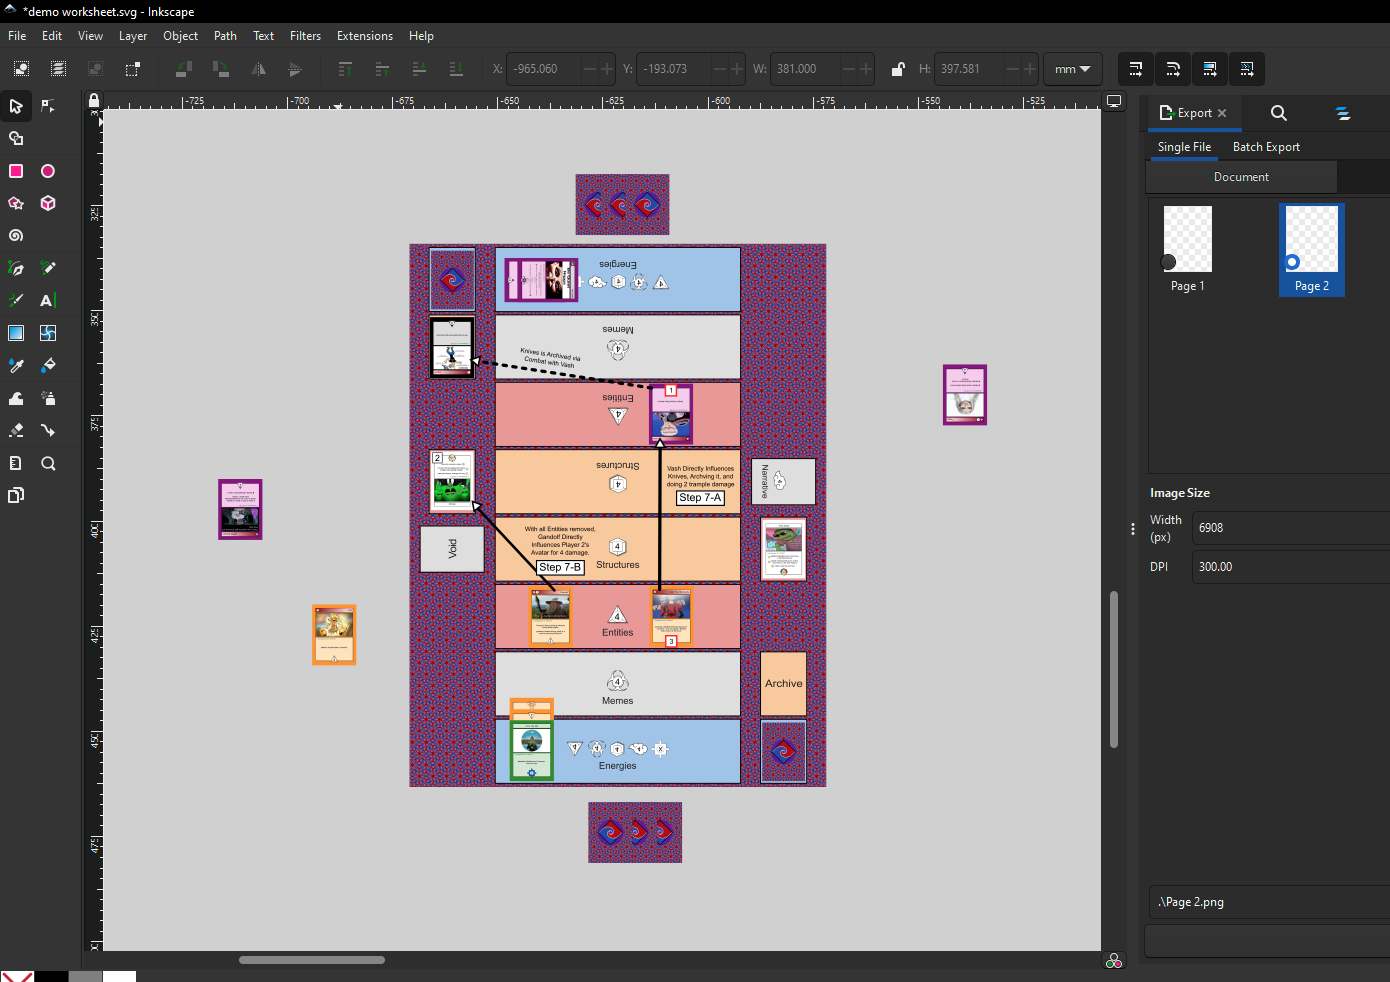1390x982 pixels.
Task: Click the Document export button
Action: [1241, 177]
